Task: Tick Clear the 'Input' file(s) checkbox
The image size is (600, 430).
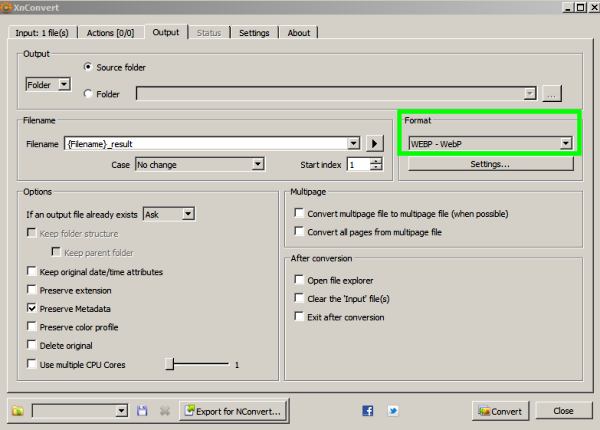Action: tap(299, 298)
